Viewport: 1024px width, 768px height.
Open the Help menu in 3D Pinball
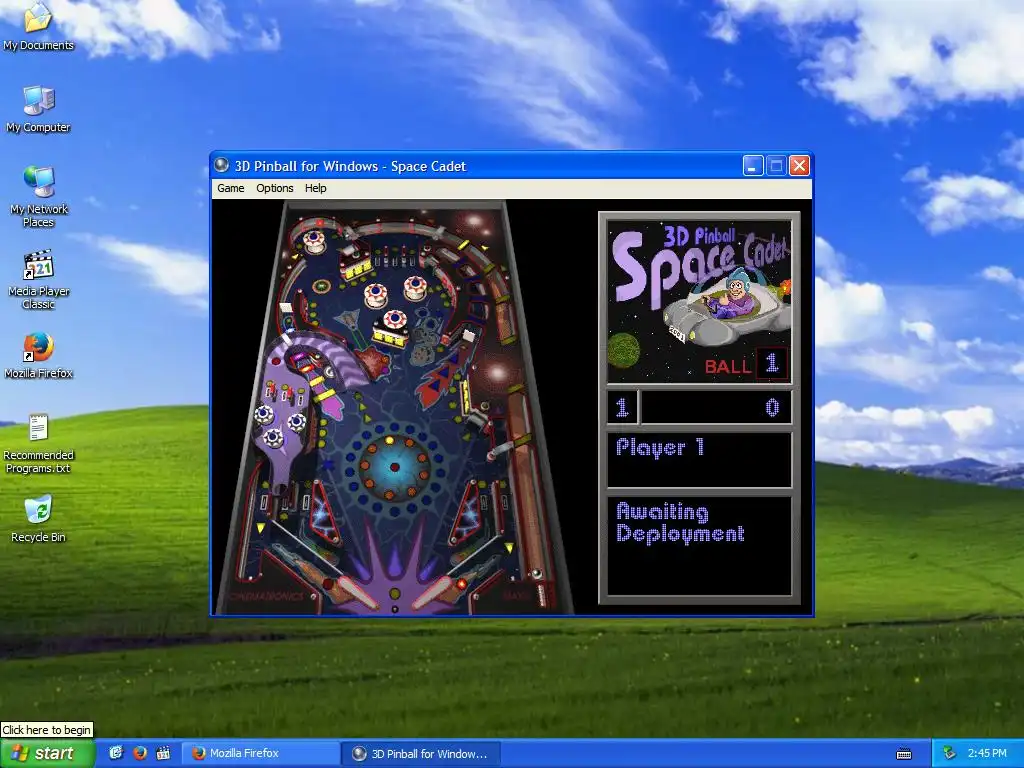pyautogui.click(x=315, y=188)
